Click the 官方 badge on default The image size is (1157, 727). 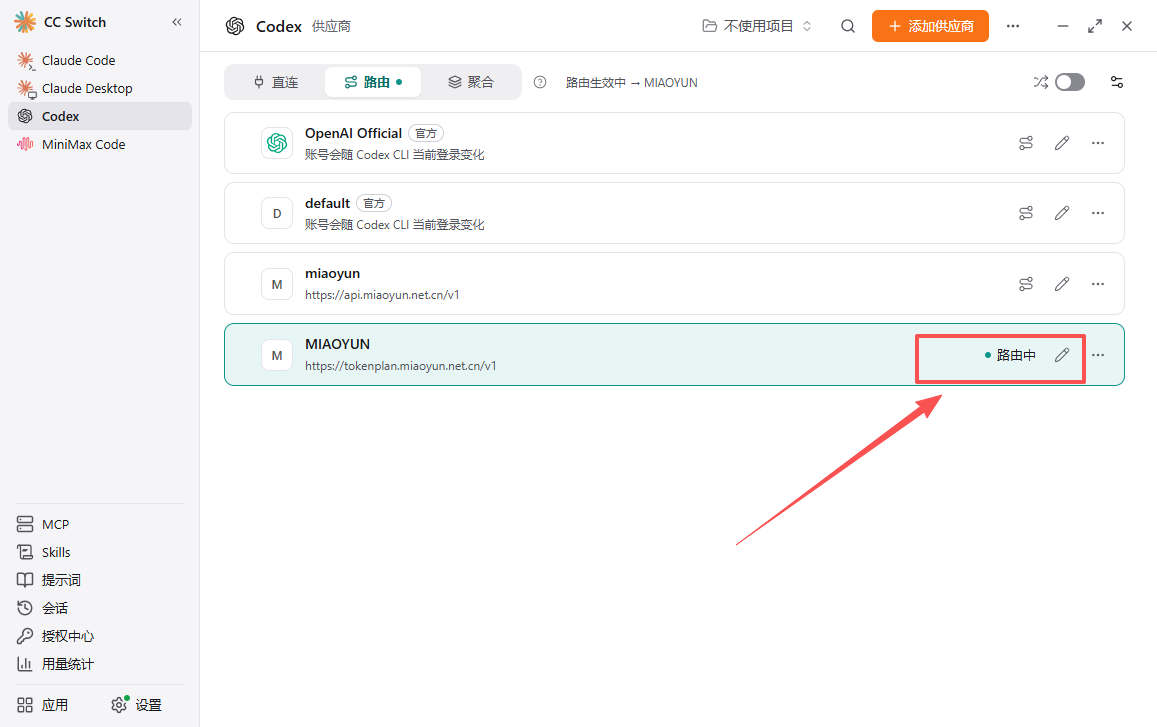pyautogui.click(x=374, y=204)
